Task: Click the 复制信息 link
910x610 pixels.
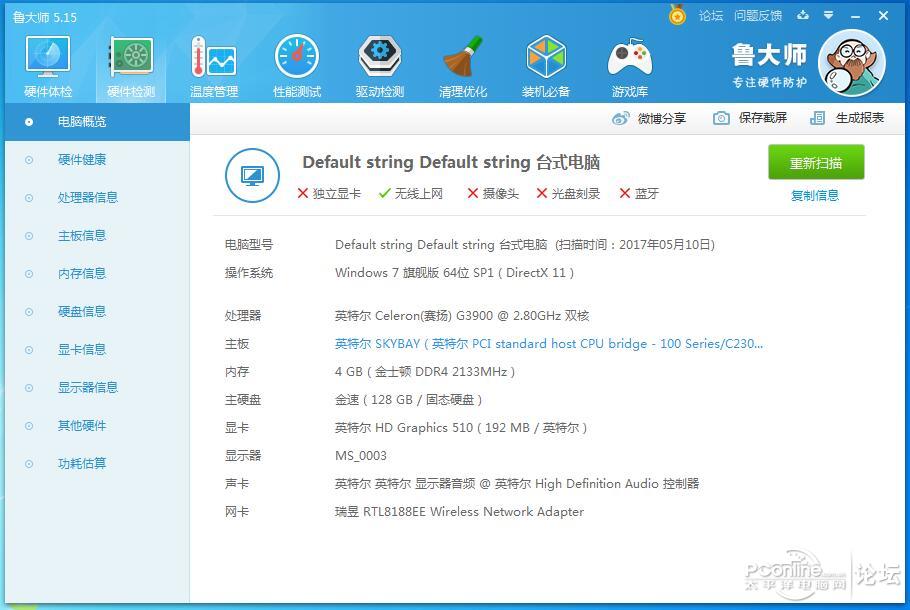Action: 815,195
